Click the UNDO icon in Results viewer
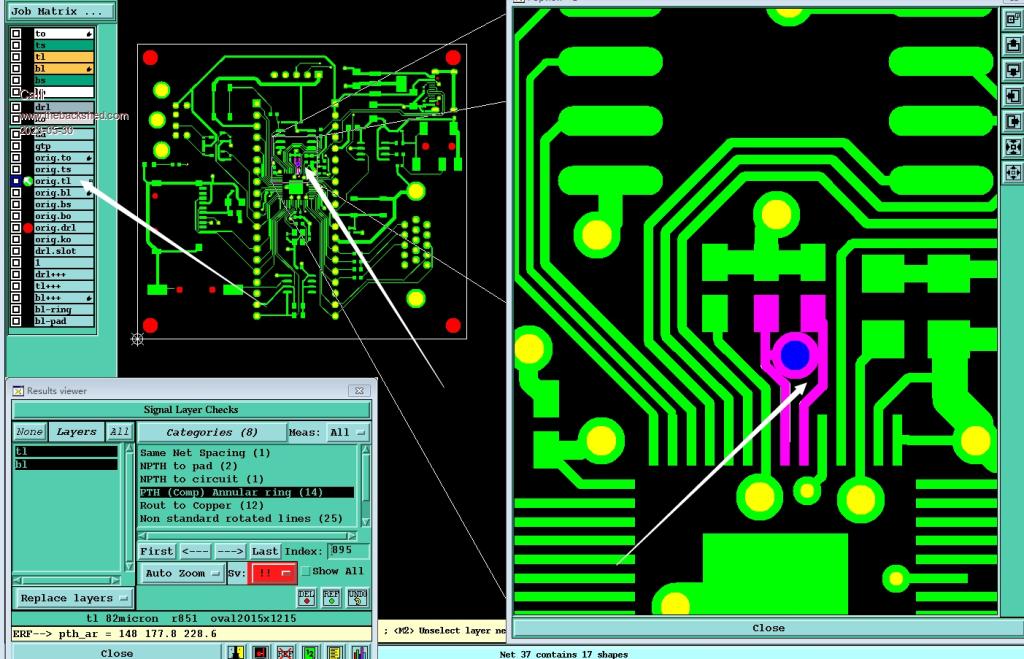Image resolution: width=1024 pixels, height=659 pixels. (x=358, y=597)
